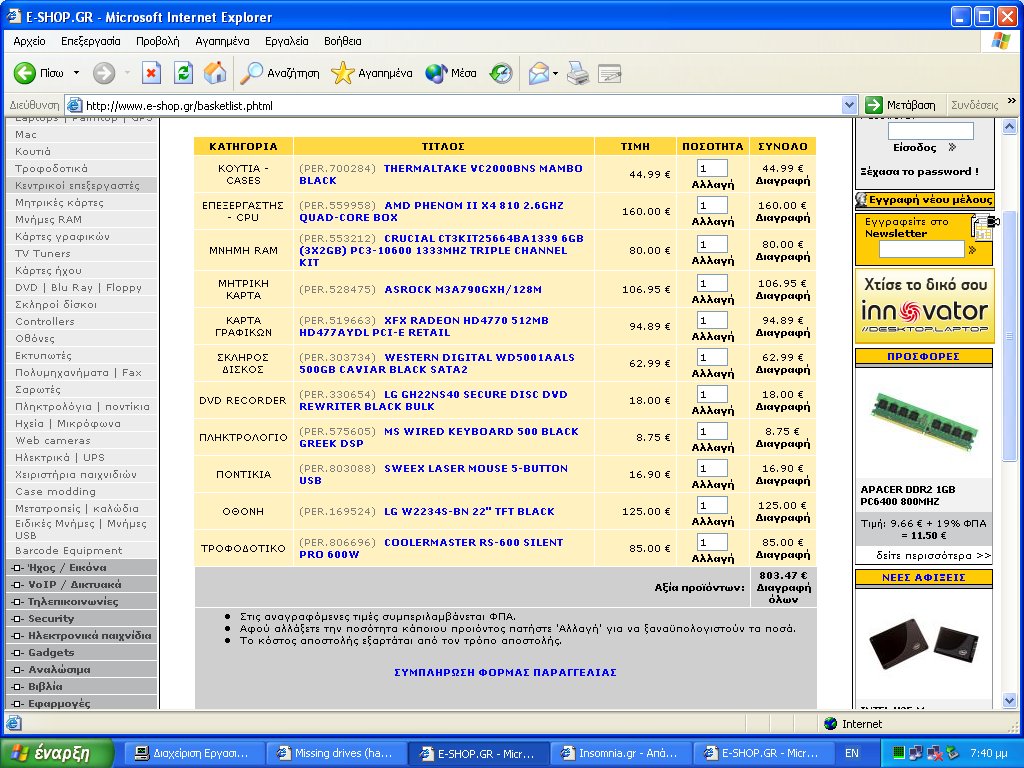The height and width of the screenshot is (768, 1024).
Task: Open the Αρχείο menu
Action: click(x=29, y=41)
